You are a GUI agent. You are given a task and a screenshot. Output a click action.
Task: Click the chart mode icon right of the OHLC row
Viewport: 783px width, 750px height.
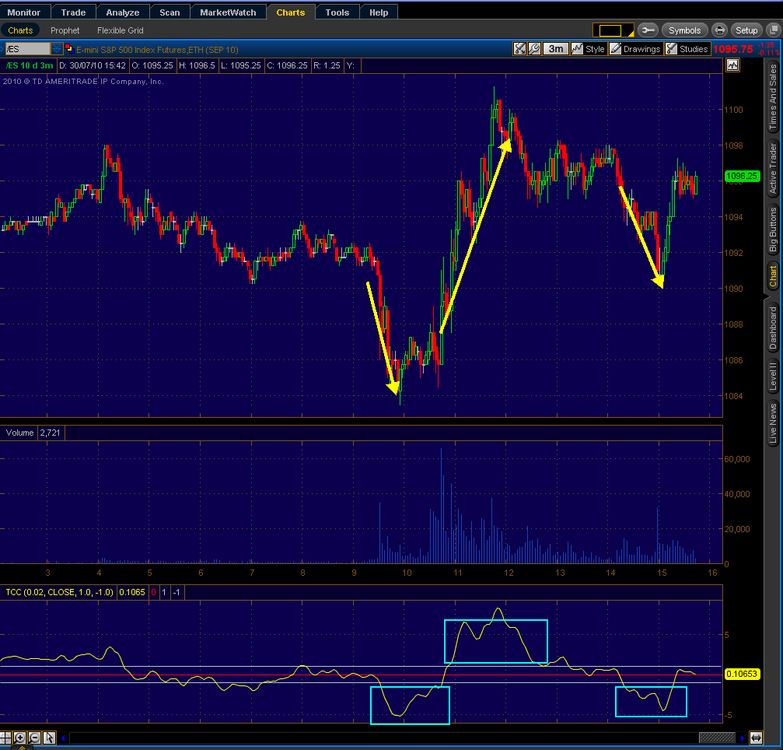click(733, 65)
